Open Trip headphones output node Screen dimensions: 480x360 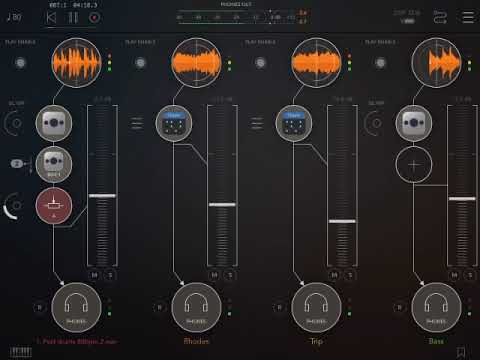(x=316, y=307)
